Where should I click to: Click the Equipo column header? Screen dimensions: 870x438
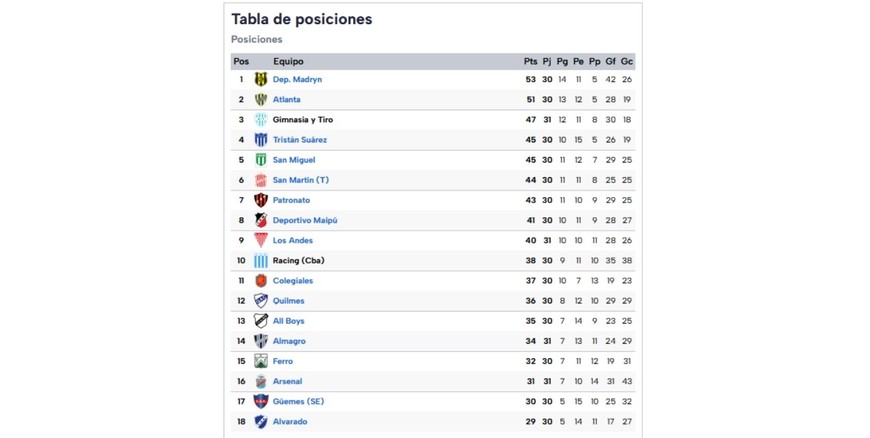(288, 61)
